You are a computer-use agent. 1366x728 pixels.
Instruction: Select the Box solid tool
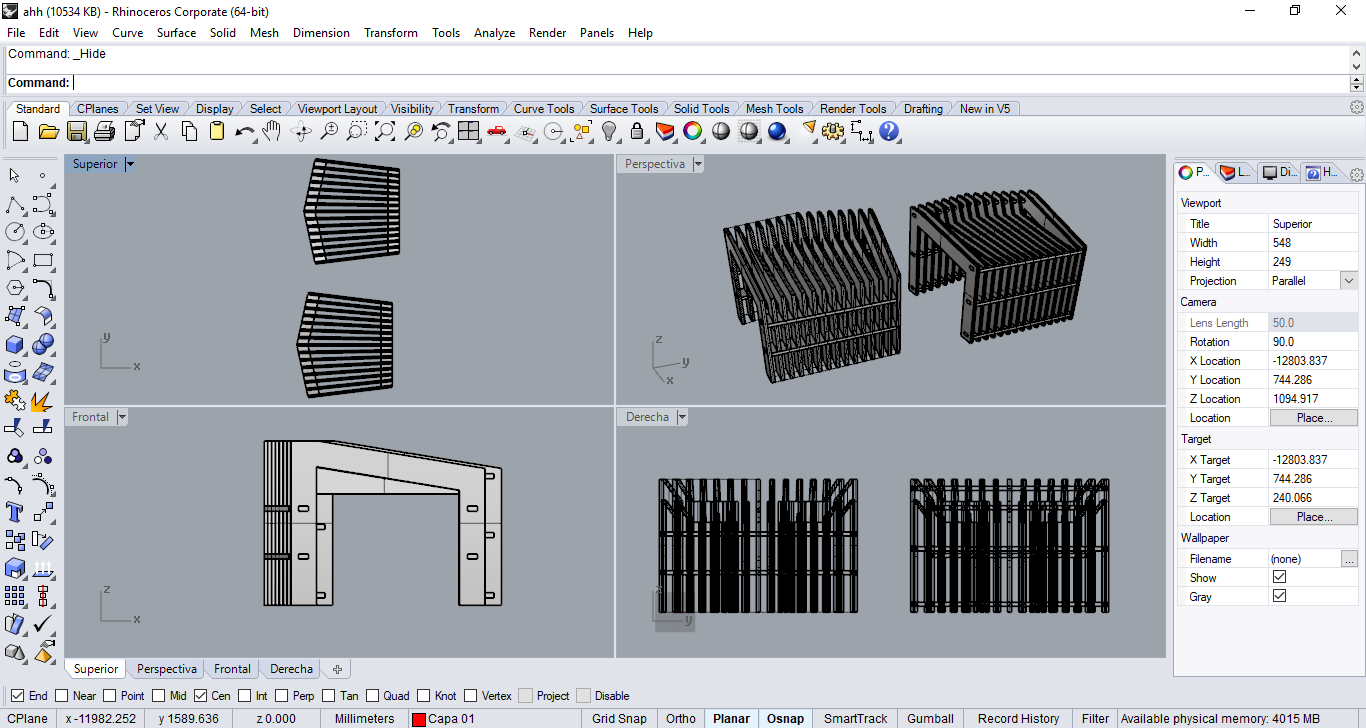(x=15, y=345)
